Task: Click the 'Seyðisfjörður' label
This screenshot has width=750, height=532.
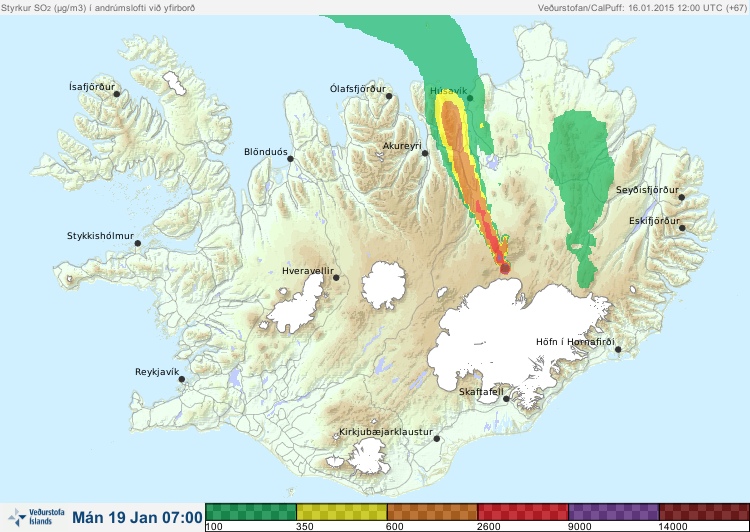Action: (x=647, y=190)
